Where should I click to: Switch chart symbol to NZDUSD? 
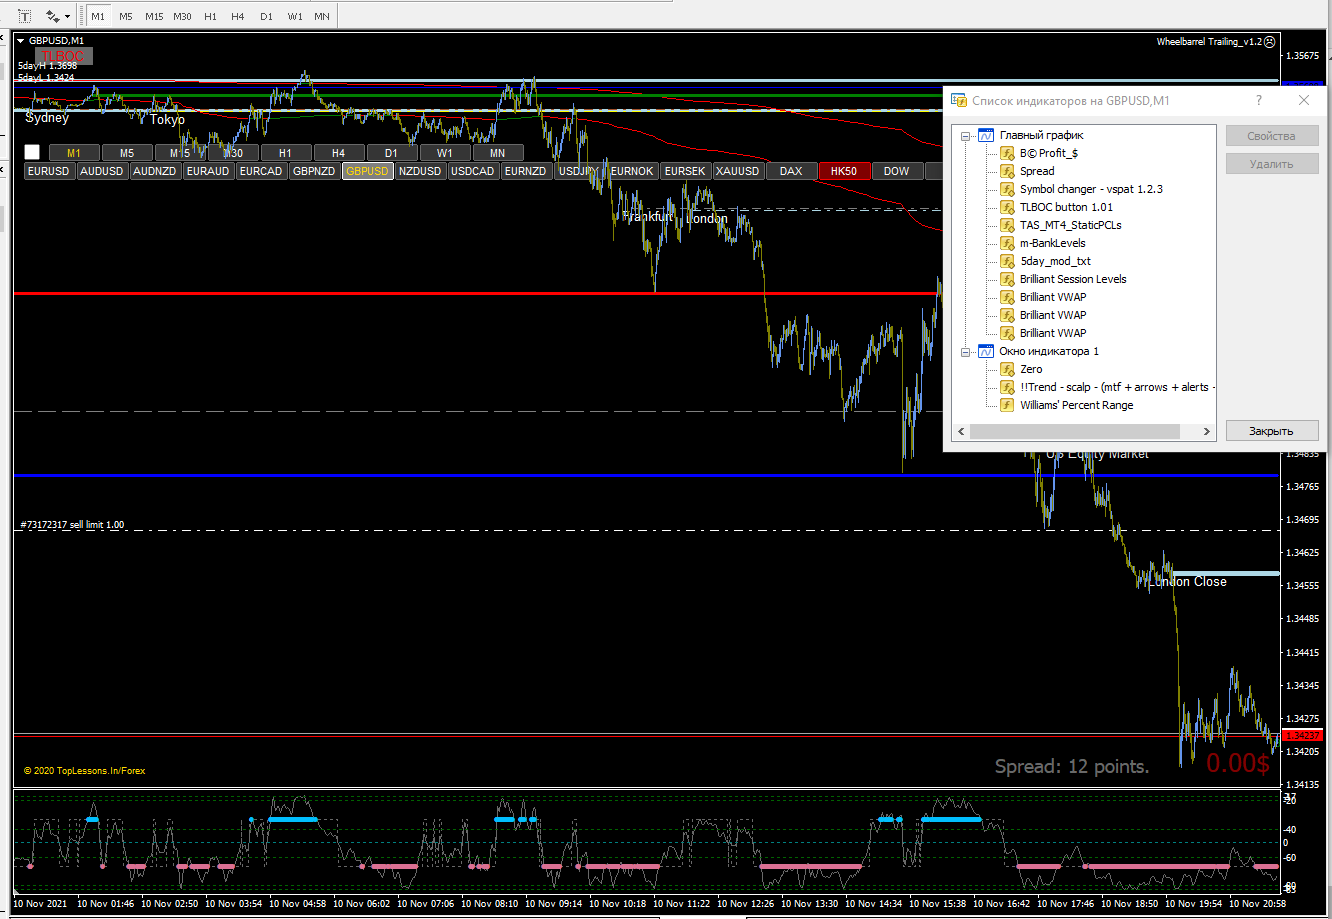point(420,171)
